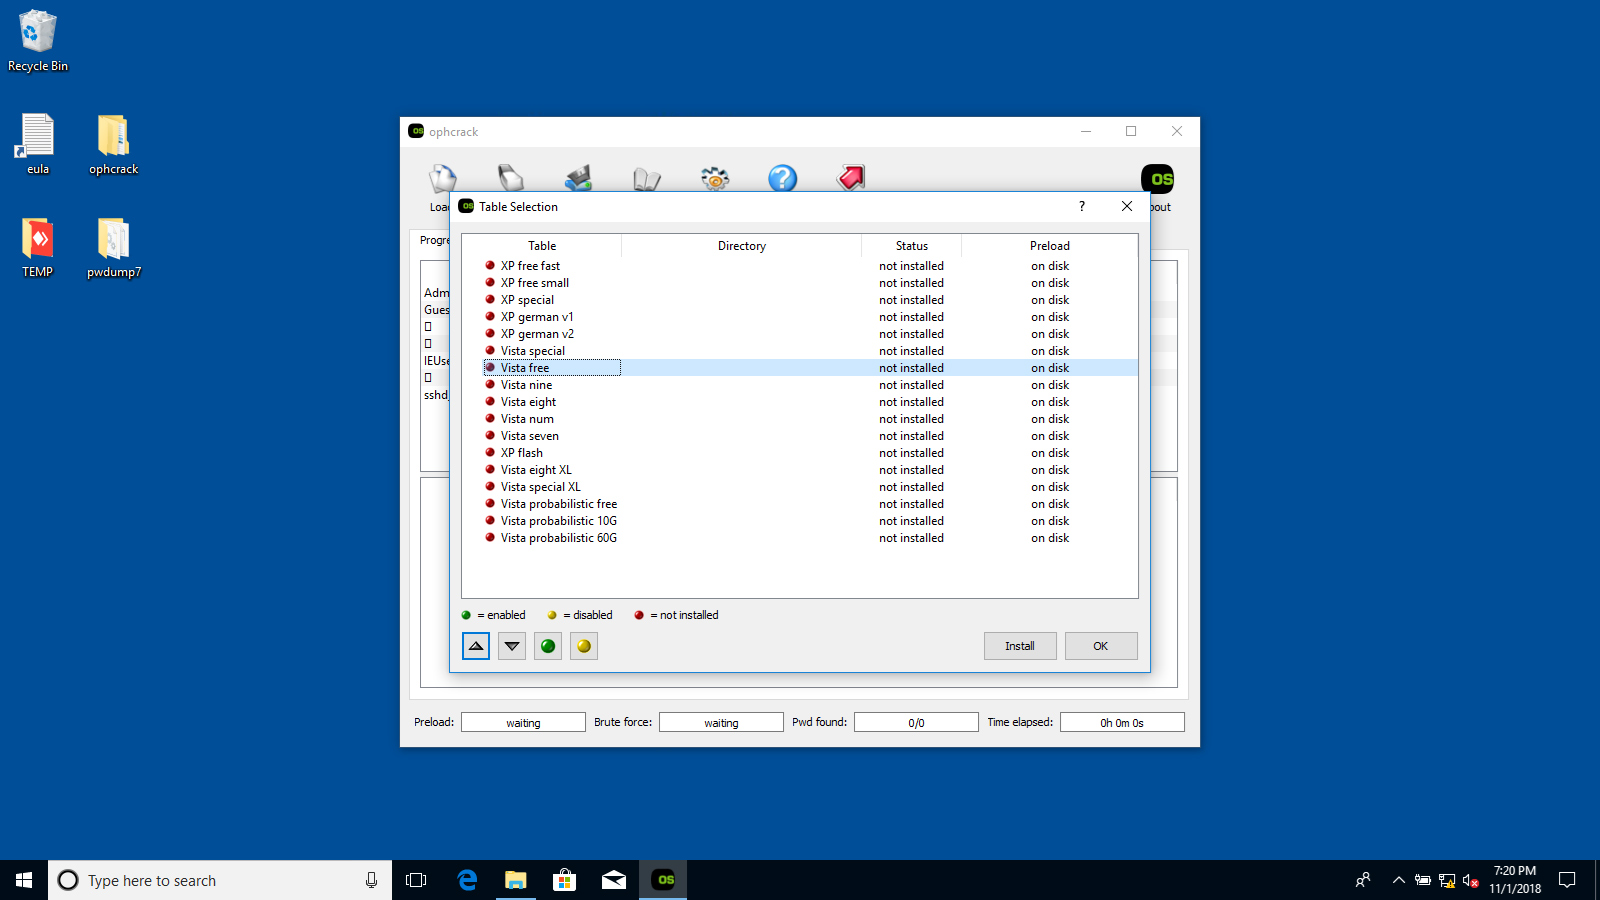Click the Time elapsed field

coord(1122,722)
